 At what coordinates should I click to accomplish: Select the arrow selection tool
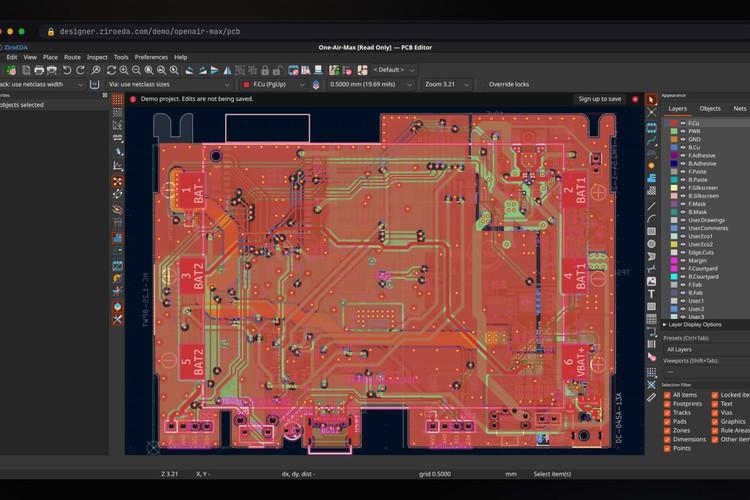tap(651, 100)
